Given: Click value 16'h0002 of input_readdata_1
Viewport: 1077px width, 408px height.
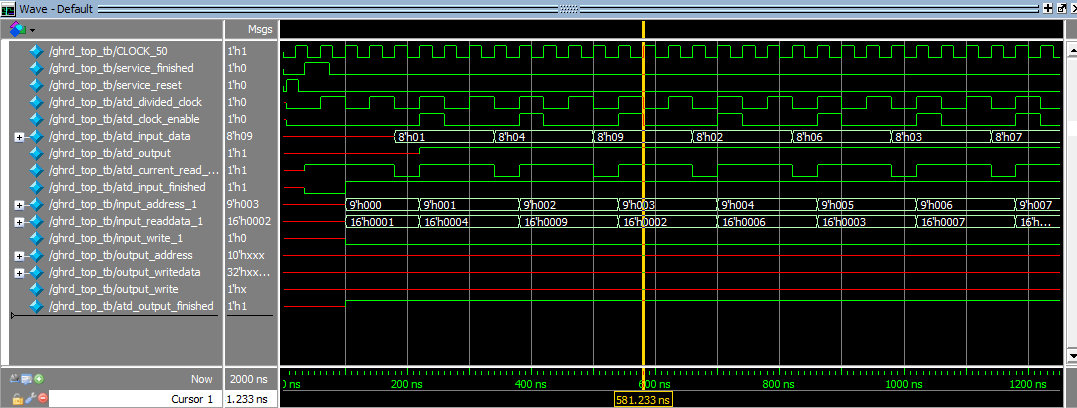Looking at the screenshot, I should pyautogui.click(x=248, y=222).
